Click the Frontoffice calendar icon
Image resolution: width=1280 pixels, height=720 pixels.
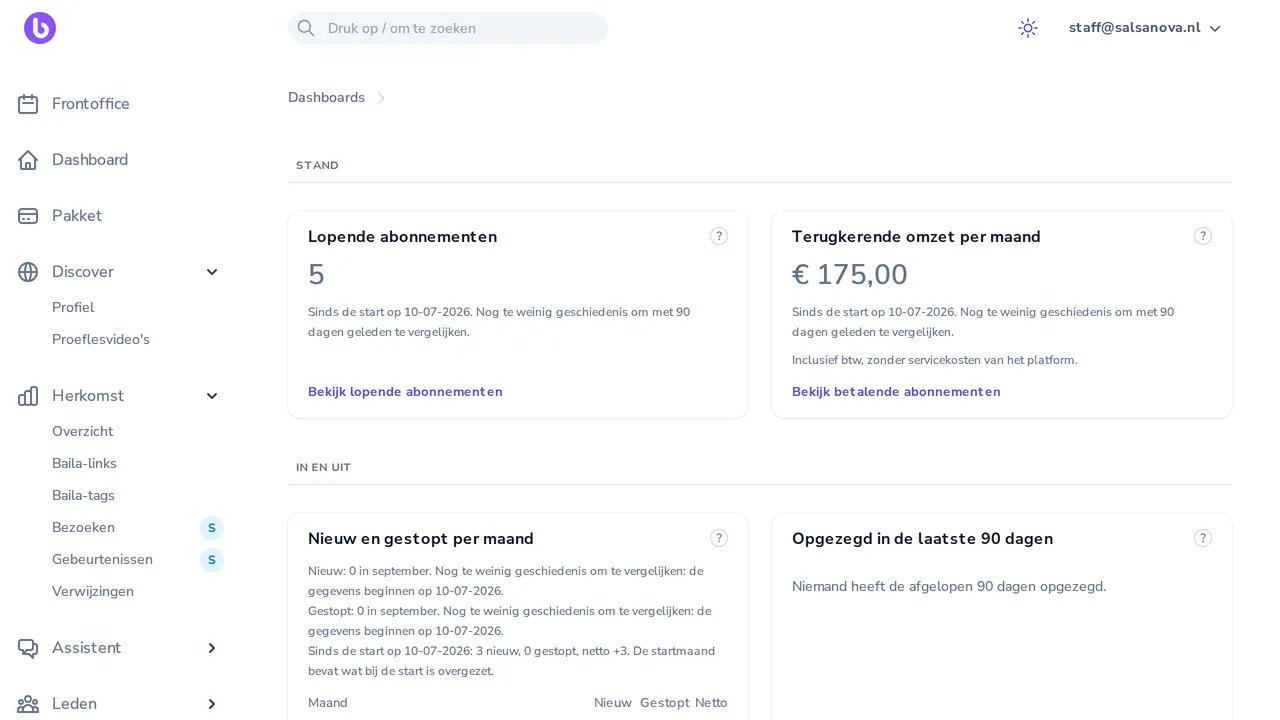point(28,104)
